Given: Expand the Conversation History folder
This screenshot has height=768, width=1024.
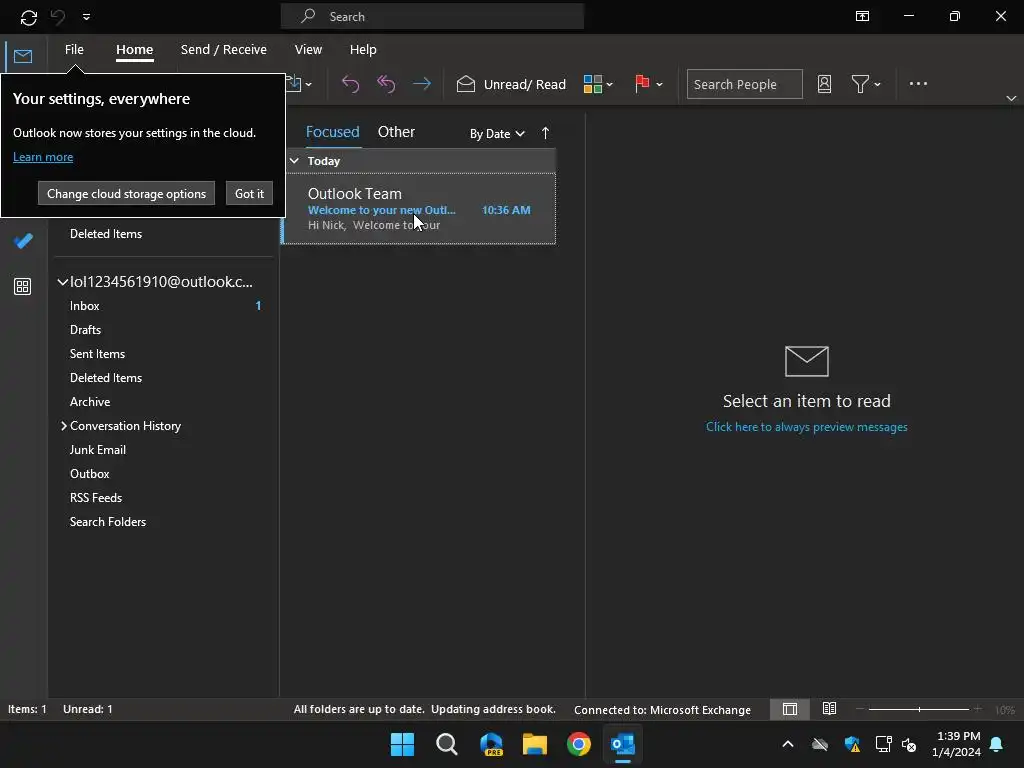Looking at the screenshot, I should click(x=63, y=426).
